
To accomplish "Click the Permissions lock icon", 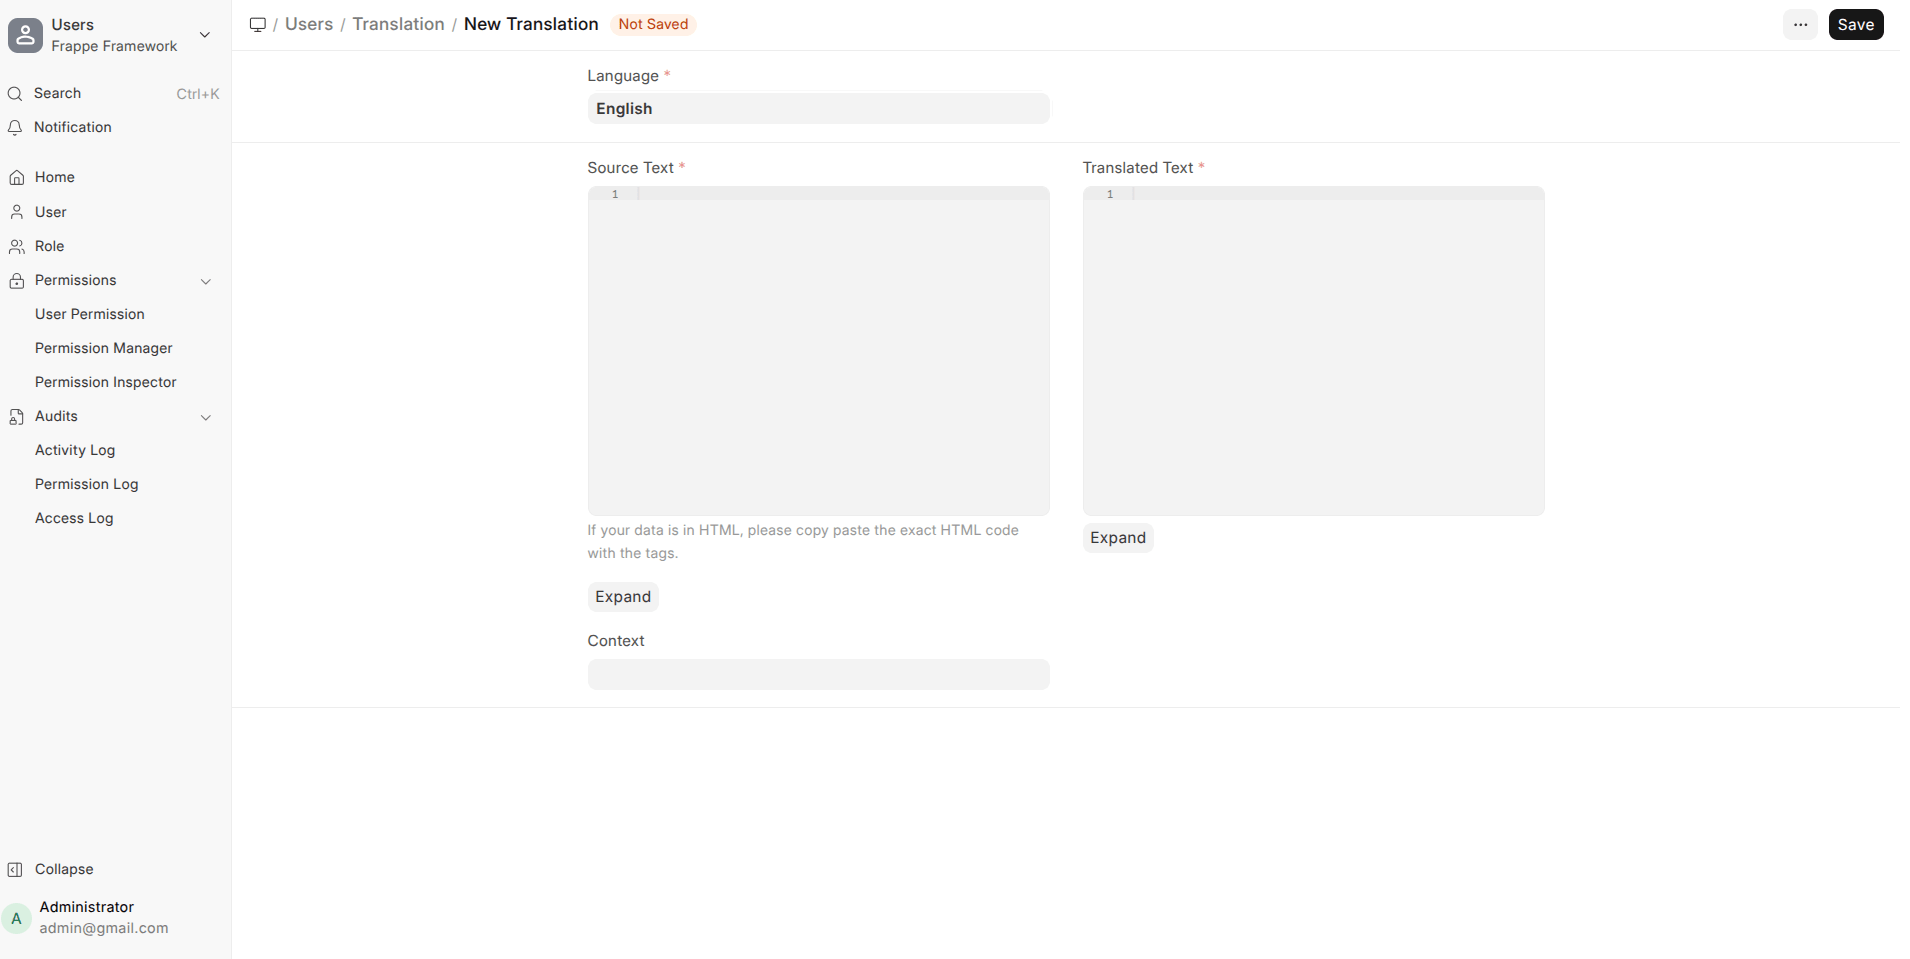I will coord(17,281).
